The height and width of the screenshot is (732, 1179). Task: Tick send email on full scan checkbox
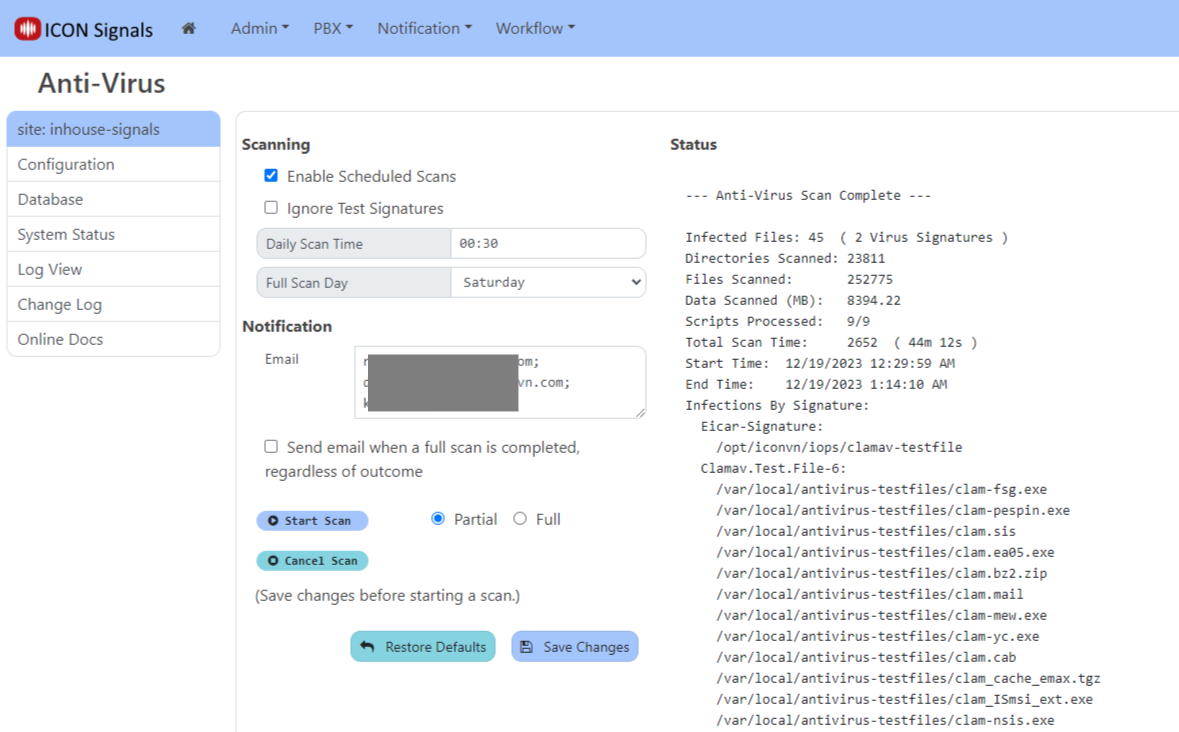[x=271, y=447]
